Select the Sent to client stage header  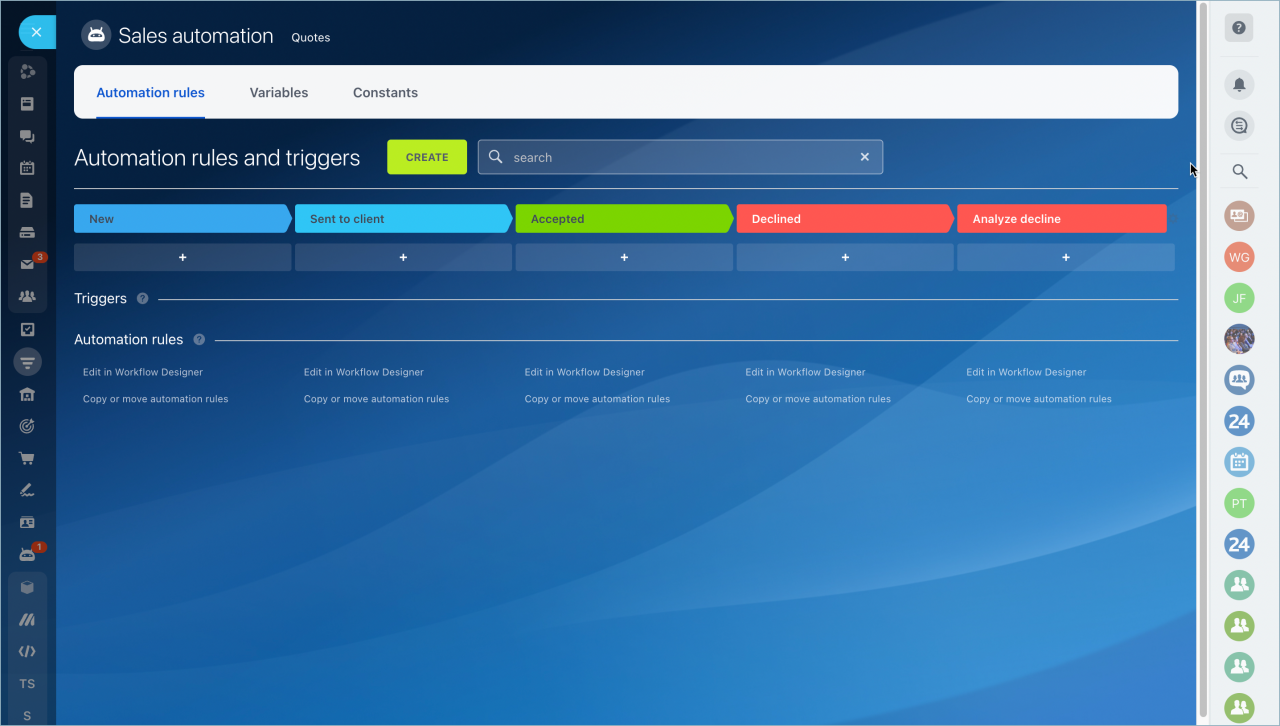(404, 219)
